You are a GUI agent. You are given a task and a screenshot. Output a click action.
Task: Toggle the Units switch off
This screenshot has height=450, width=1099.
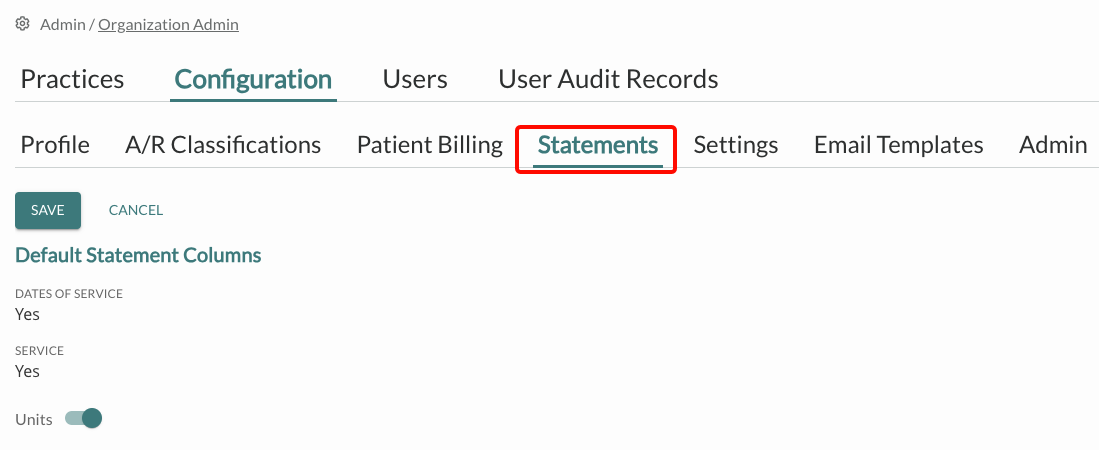[x=84, y=418]
